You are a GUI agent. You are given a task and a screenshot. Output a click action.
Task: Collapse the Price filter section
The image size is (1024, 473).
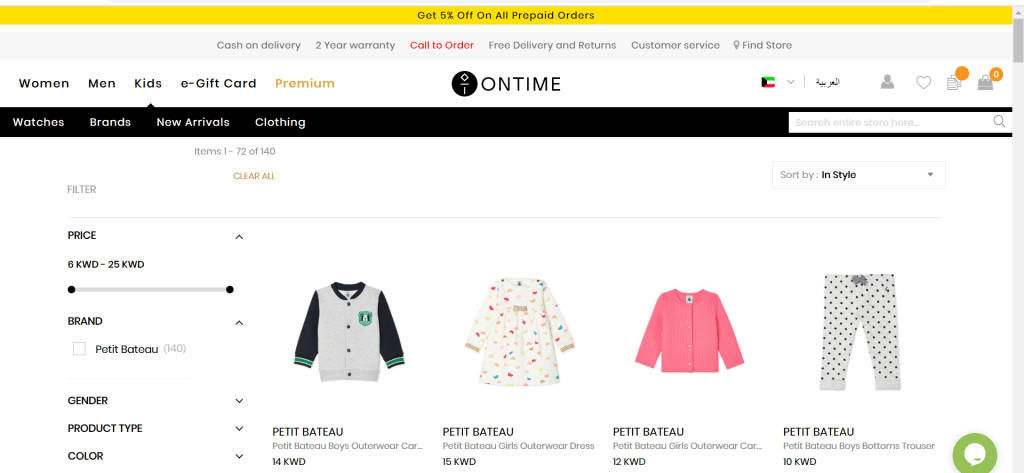point(239,237)
